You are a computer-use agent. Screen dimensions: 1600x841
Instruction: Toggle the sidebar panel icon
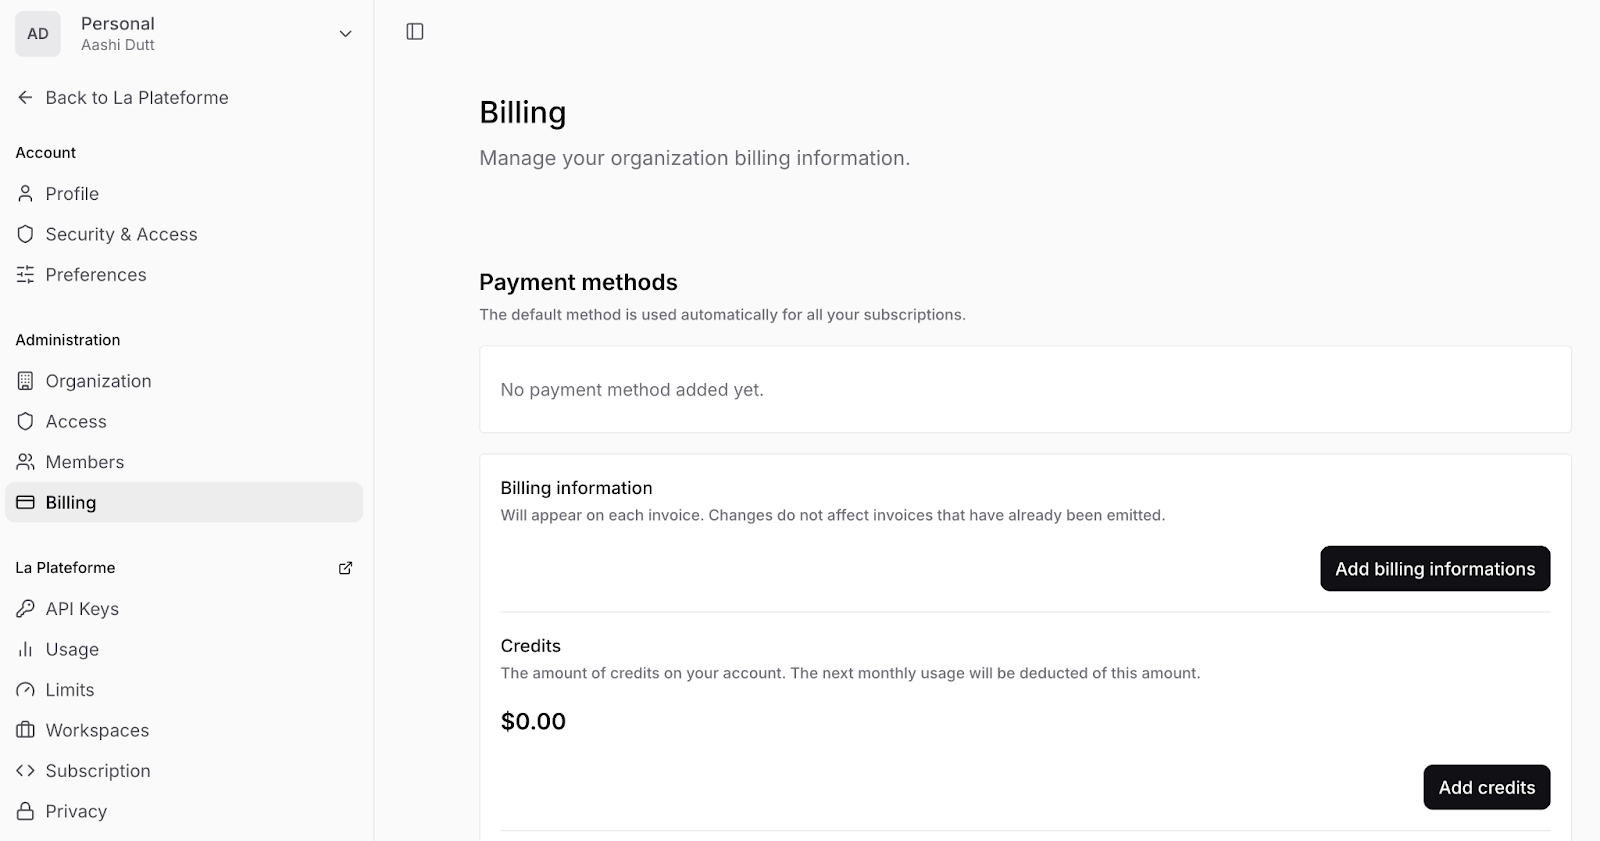[415, 32]
